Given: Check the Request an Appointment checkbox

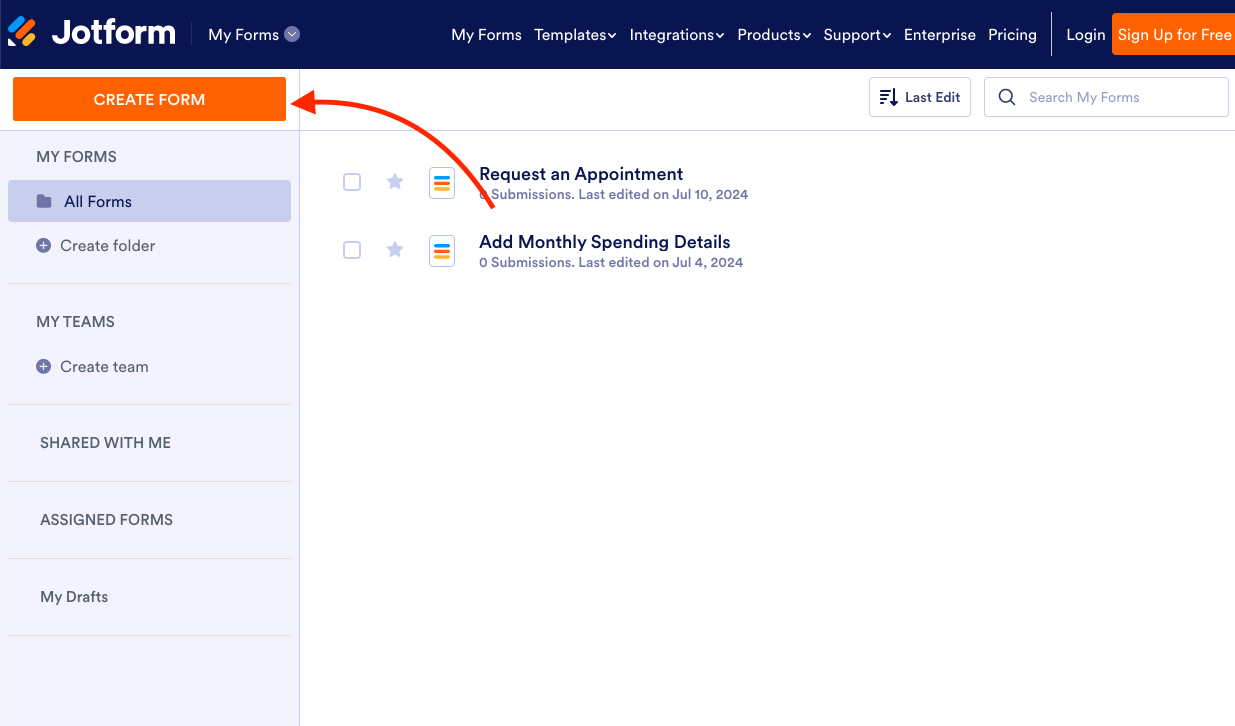Looking at the screenshot, I should coord(352,182).
